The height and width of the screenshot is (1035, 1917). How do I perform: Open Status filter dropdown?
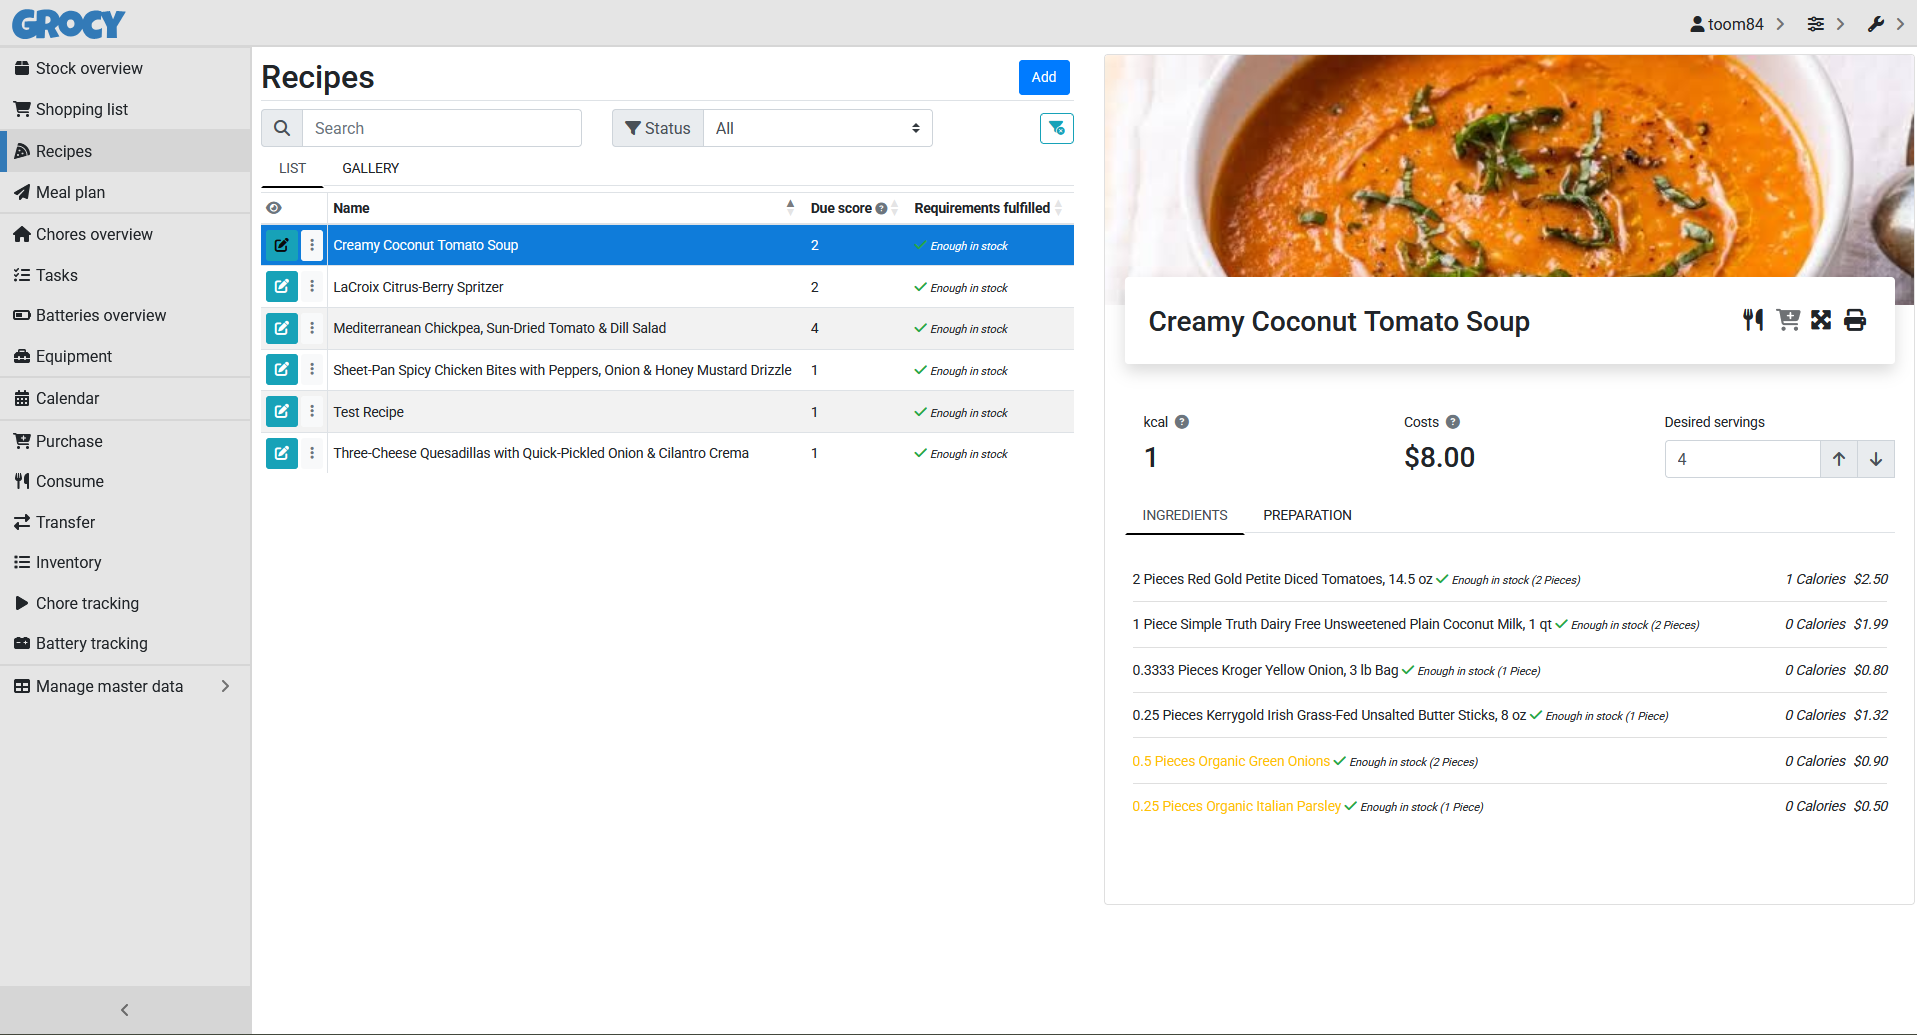[818, 128]
